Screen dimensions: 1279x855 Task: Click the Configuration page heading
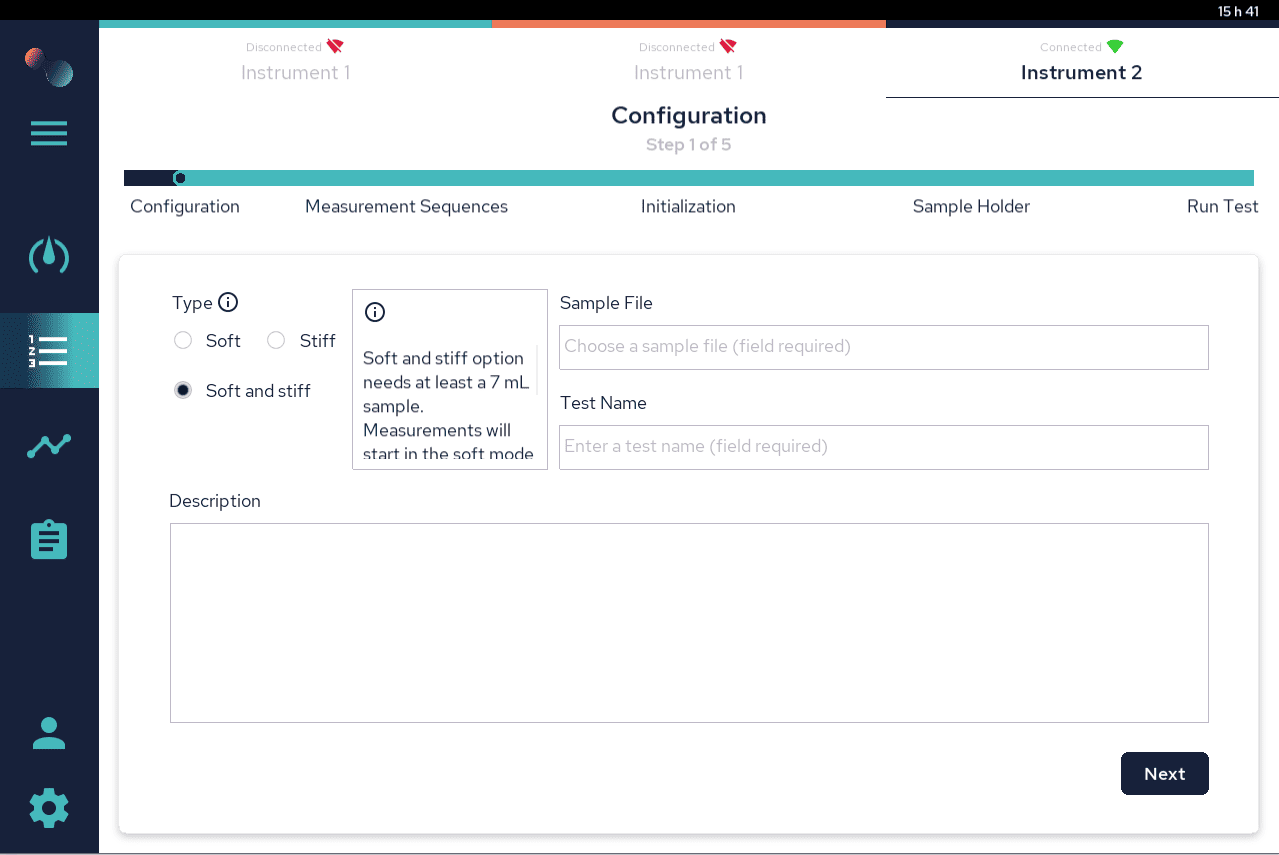689,116
